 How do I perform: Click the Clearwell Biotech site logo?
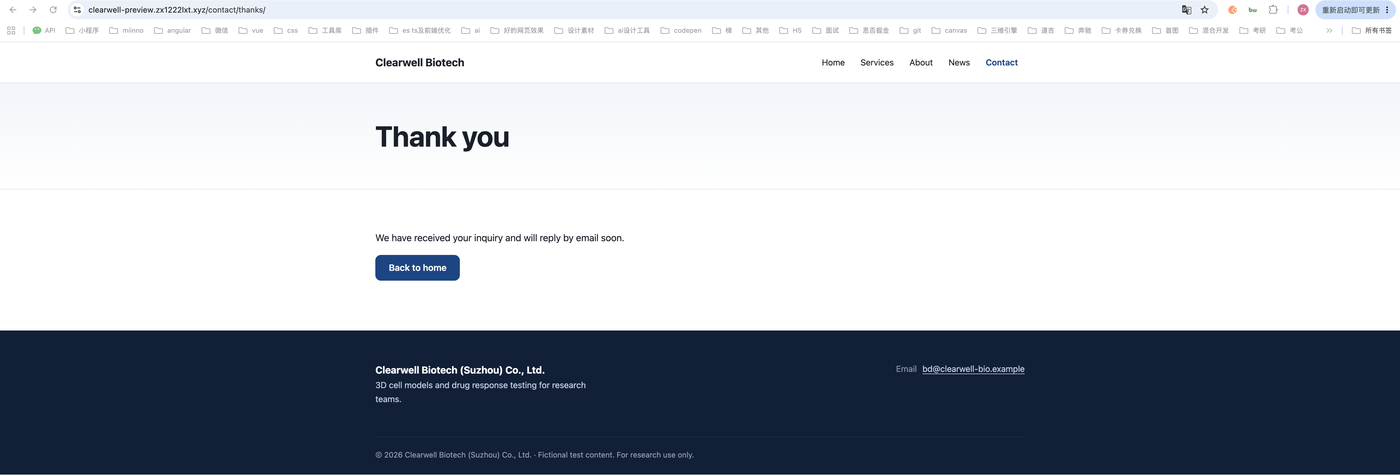click(420, 62)
